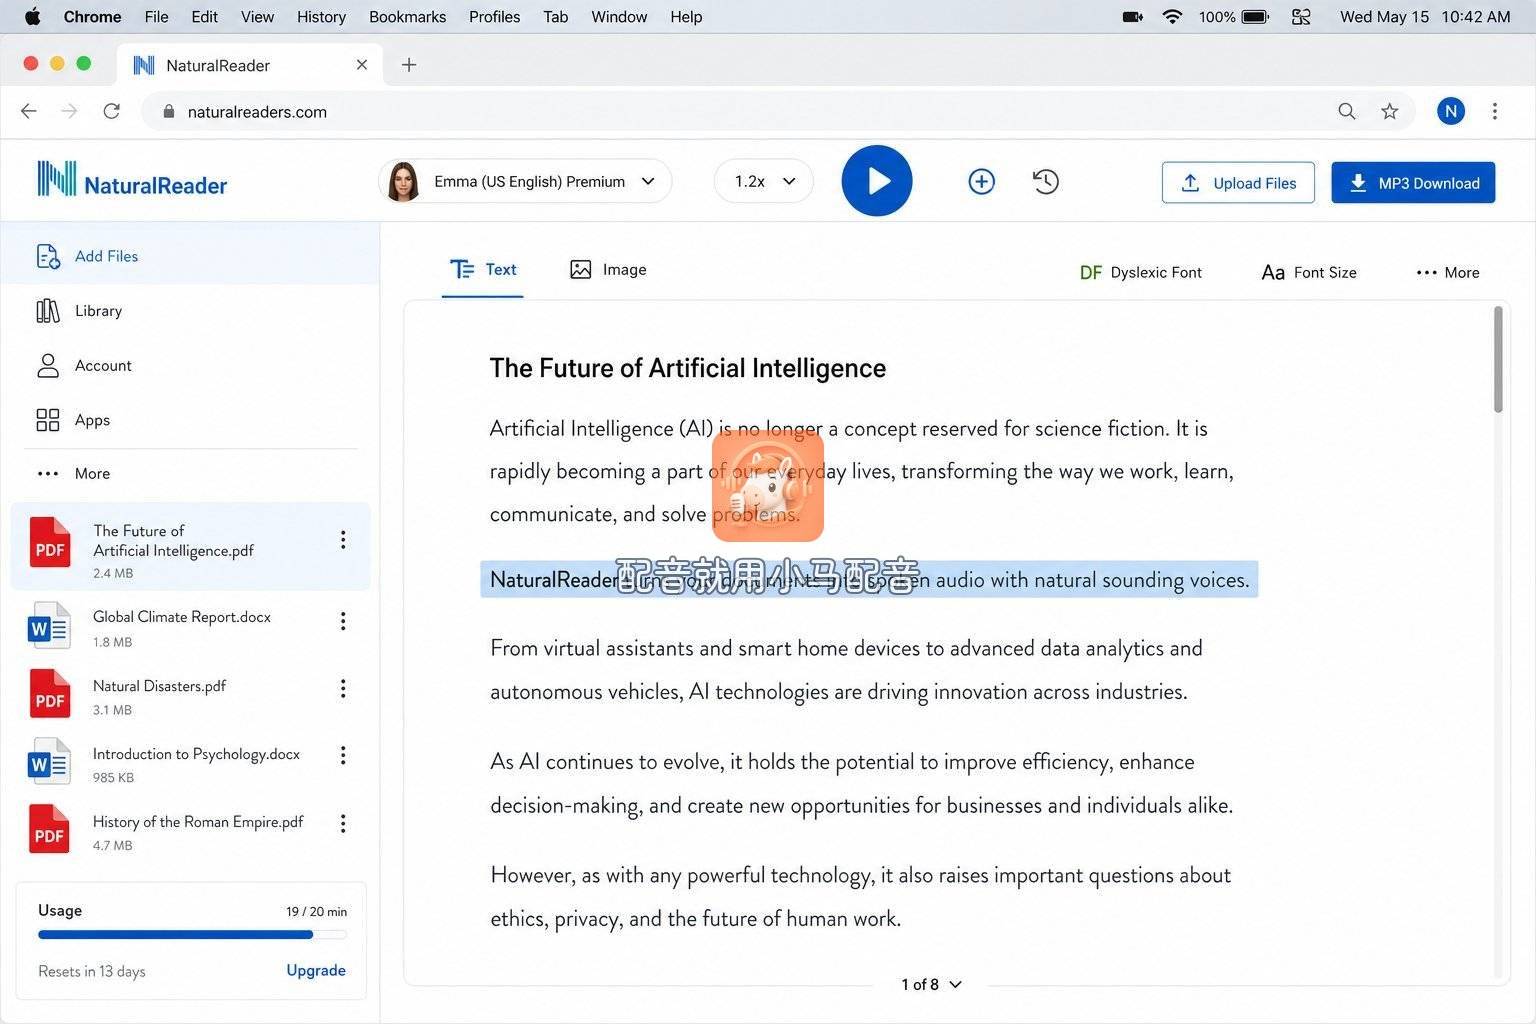Open Natural Disasters.pdf file
Screen dimensions: 1536x1024
pyautogui.click(x=190, y=695)
